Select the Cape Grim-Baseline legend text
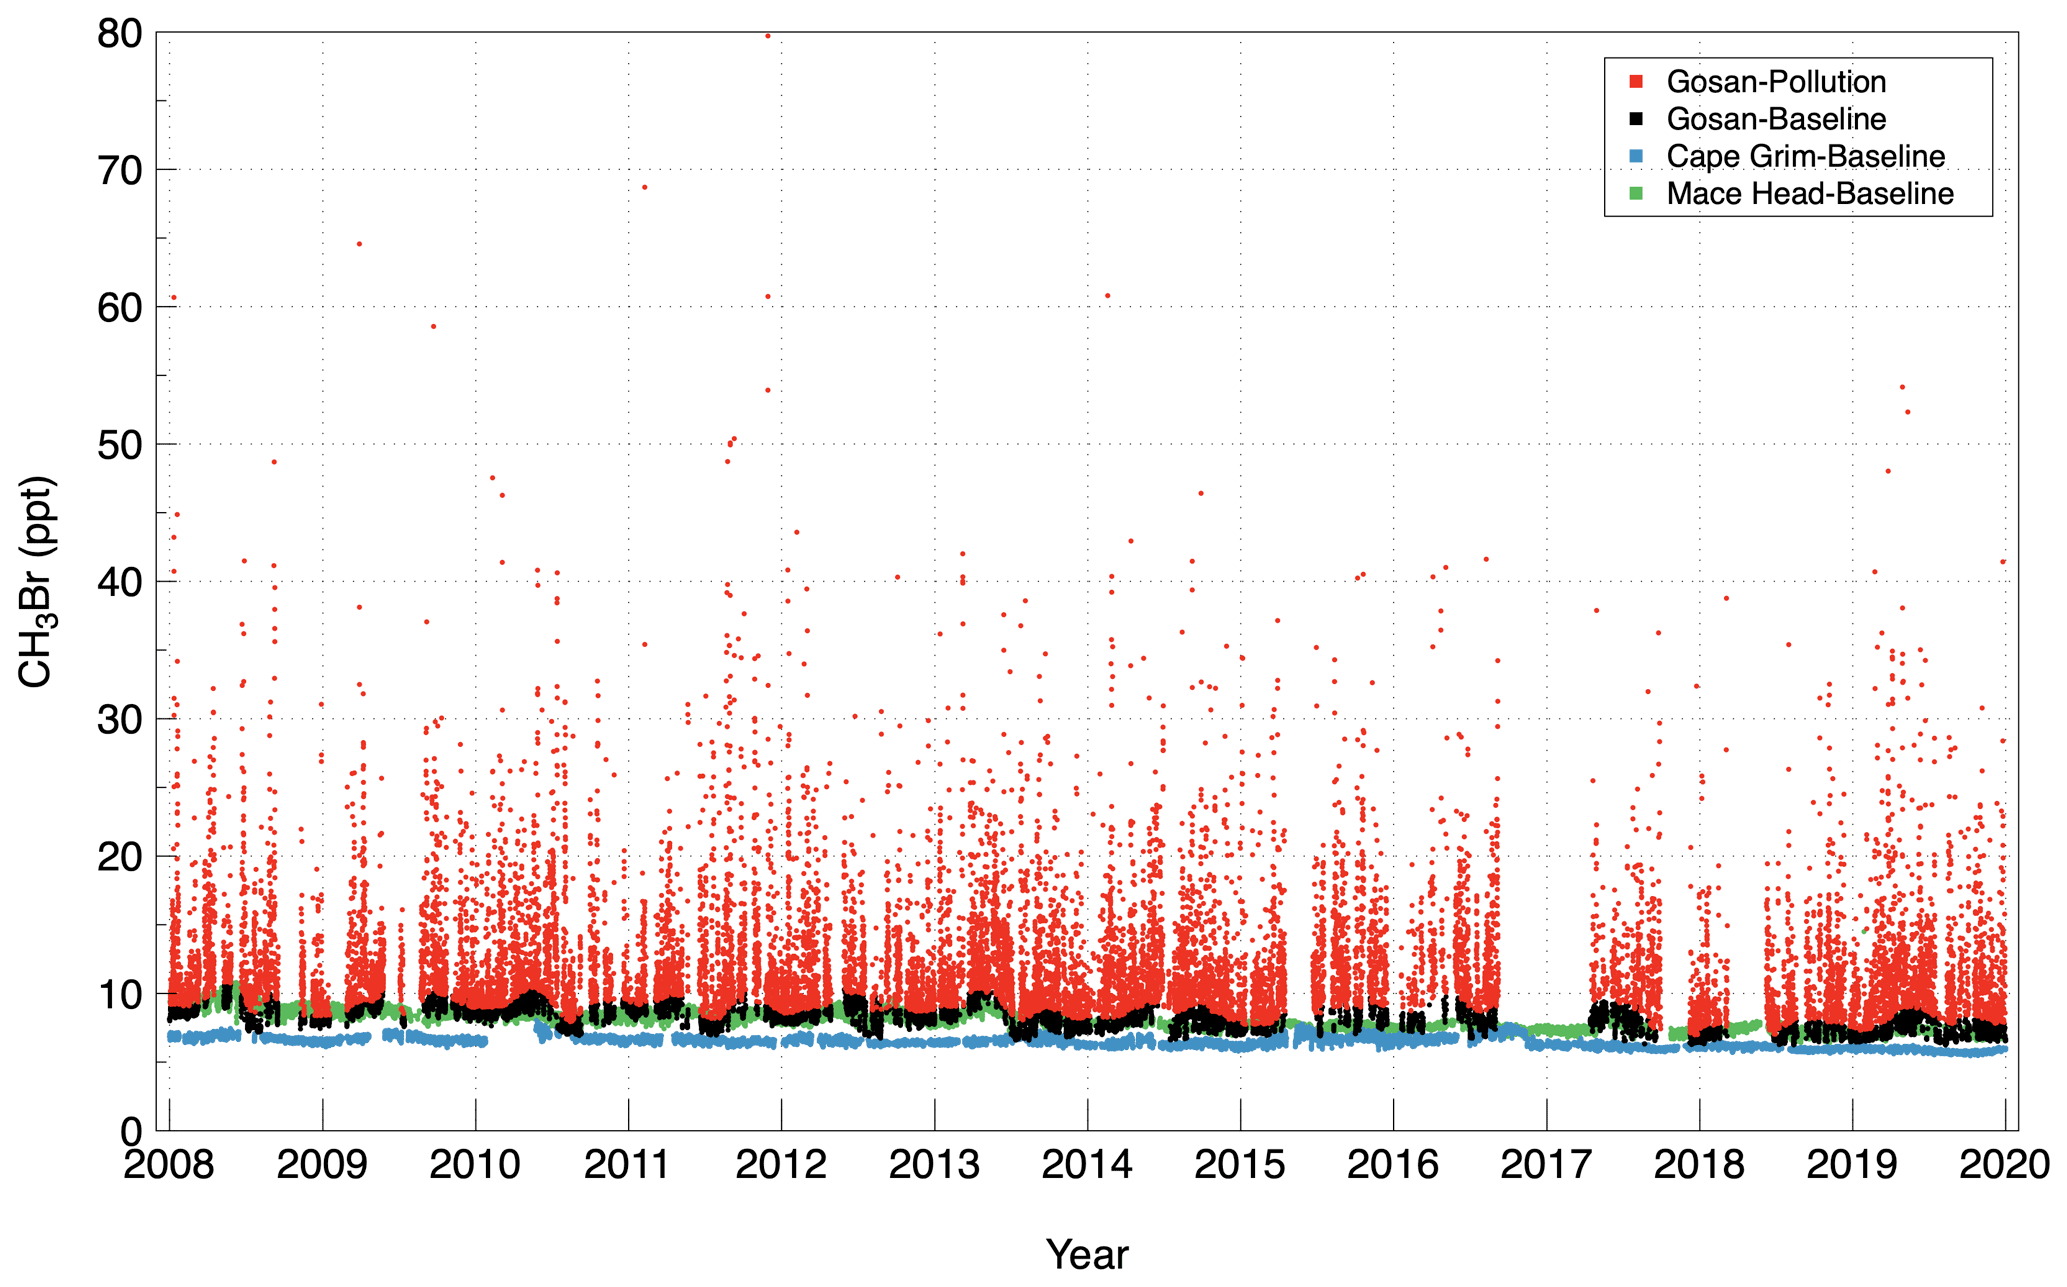 click(x=1805, y=156)
